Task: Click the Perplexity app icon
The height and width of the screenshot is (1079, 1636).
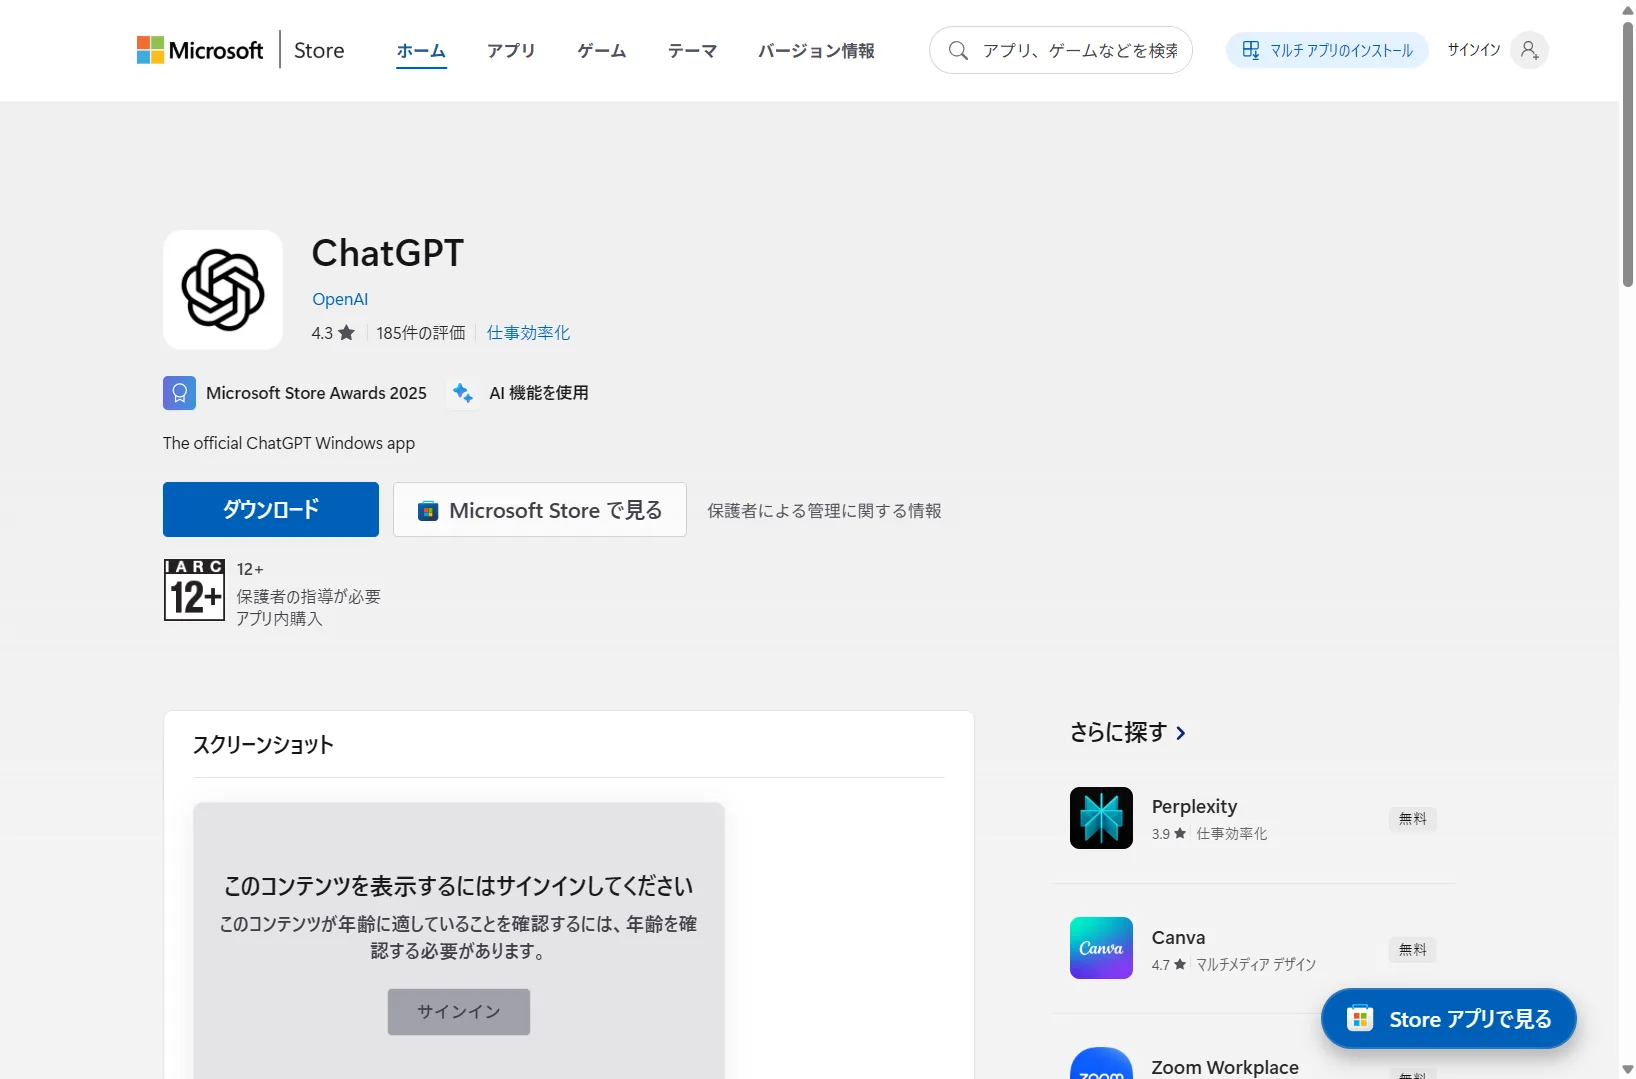Action: (x=1101, y=818)
